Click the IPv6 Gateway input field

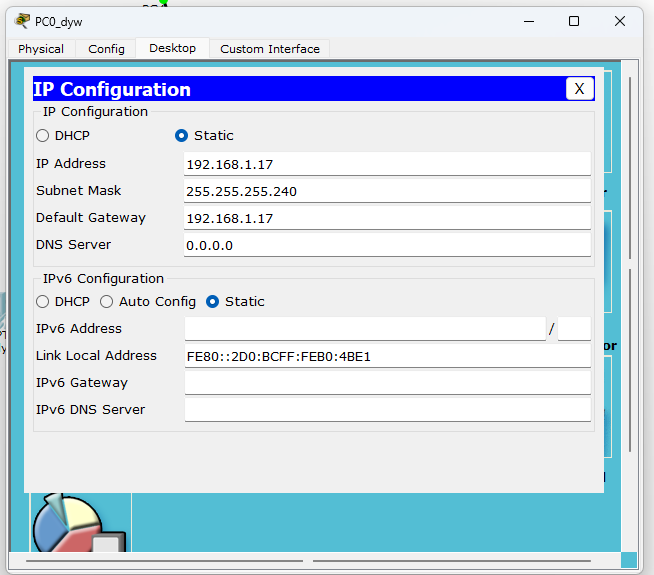[x=387, y=383]
